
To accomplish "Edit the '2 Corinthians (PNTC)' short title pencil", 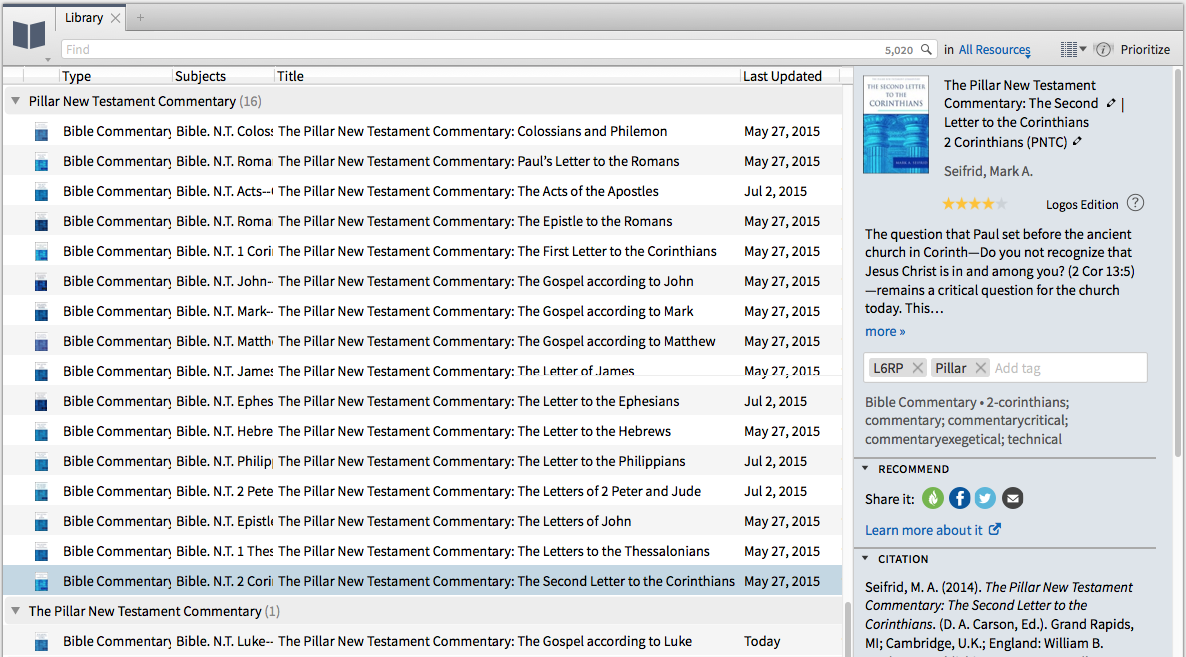I will click(x=1077, y=141).
